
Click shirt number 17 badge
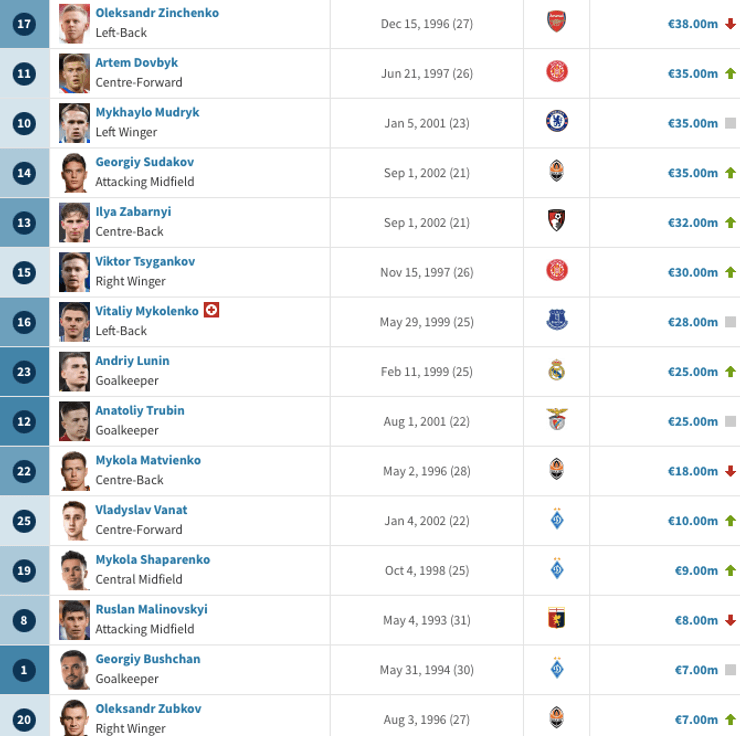click(x=25, y=24)
